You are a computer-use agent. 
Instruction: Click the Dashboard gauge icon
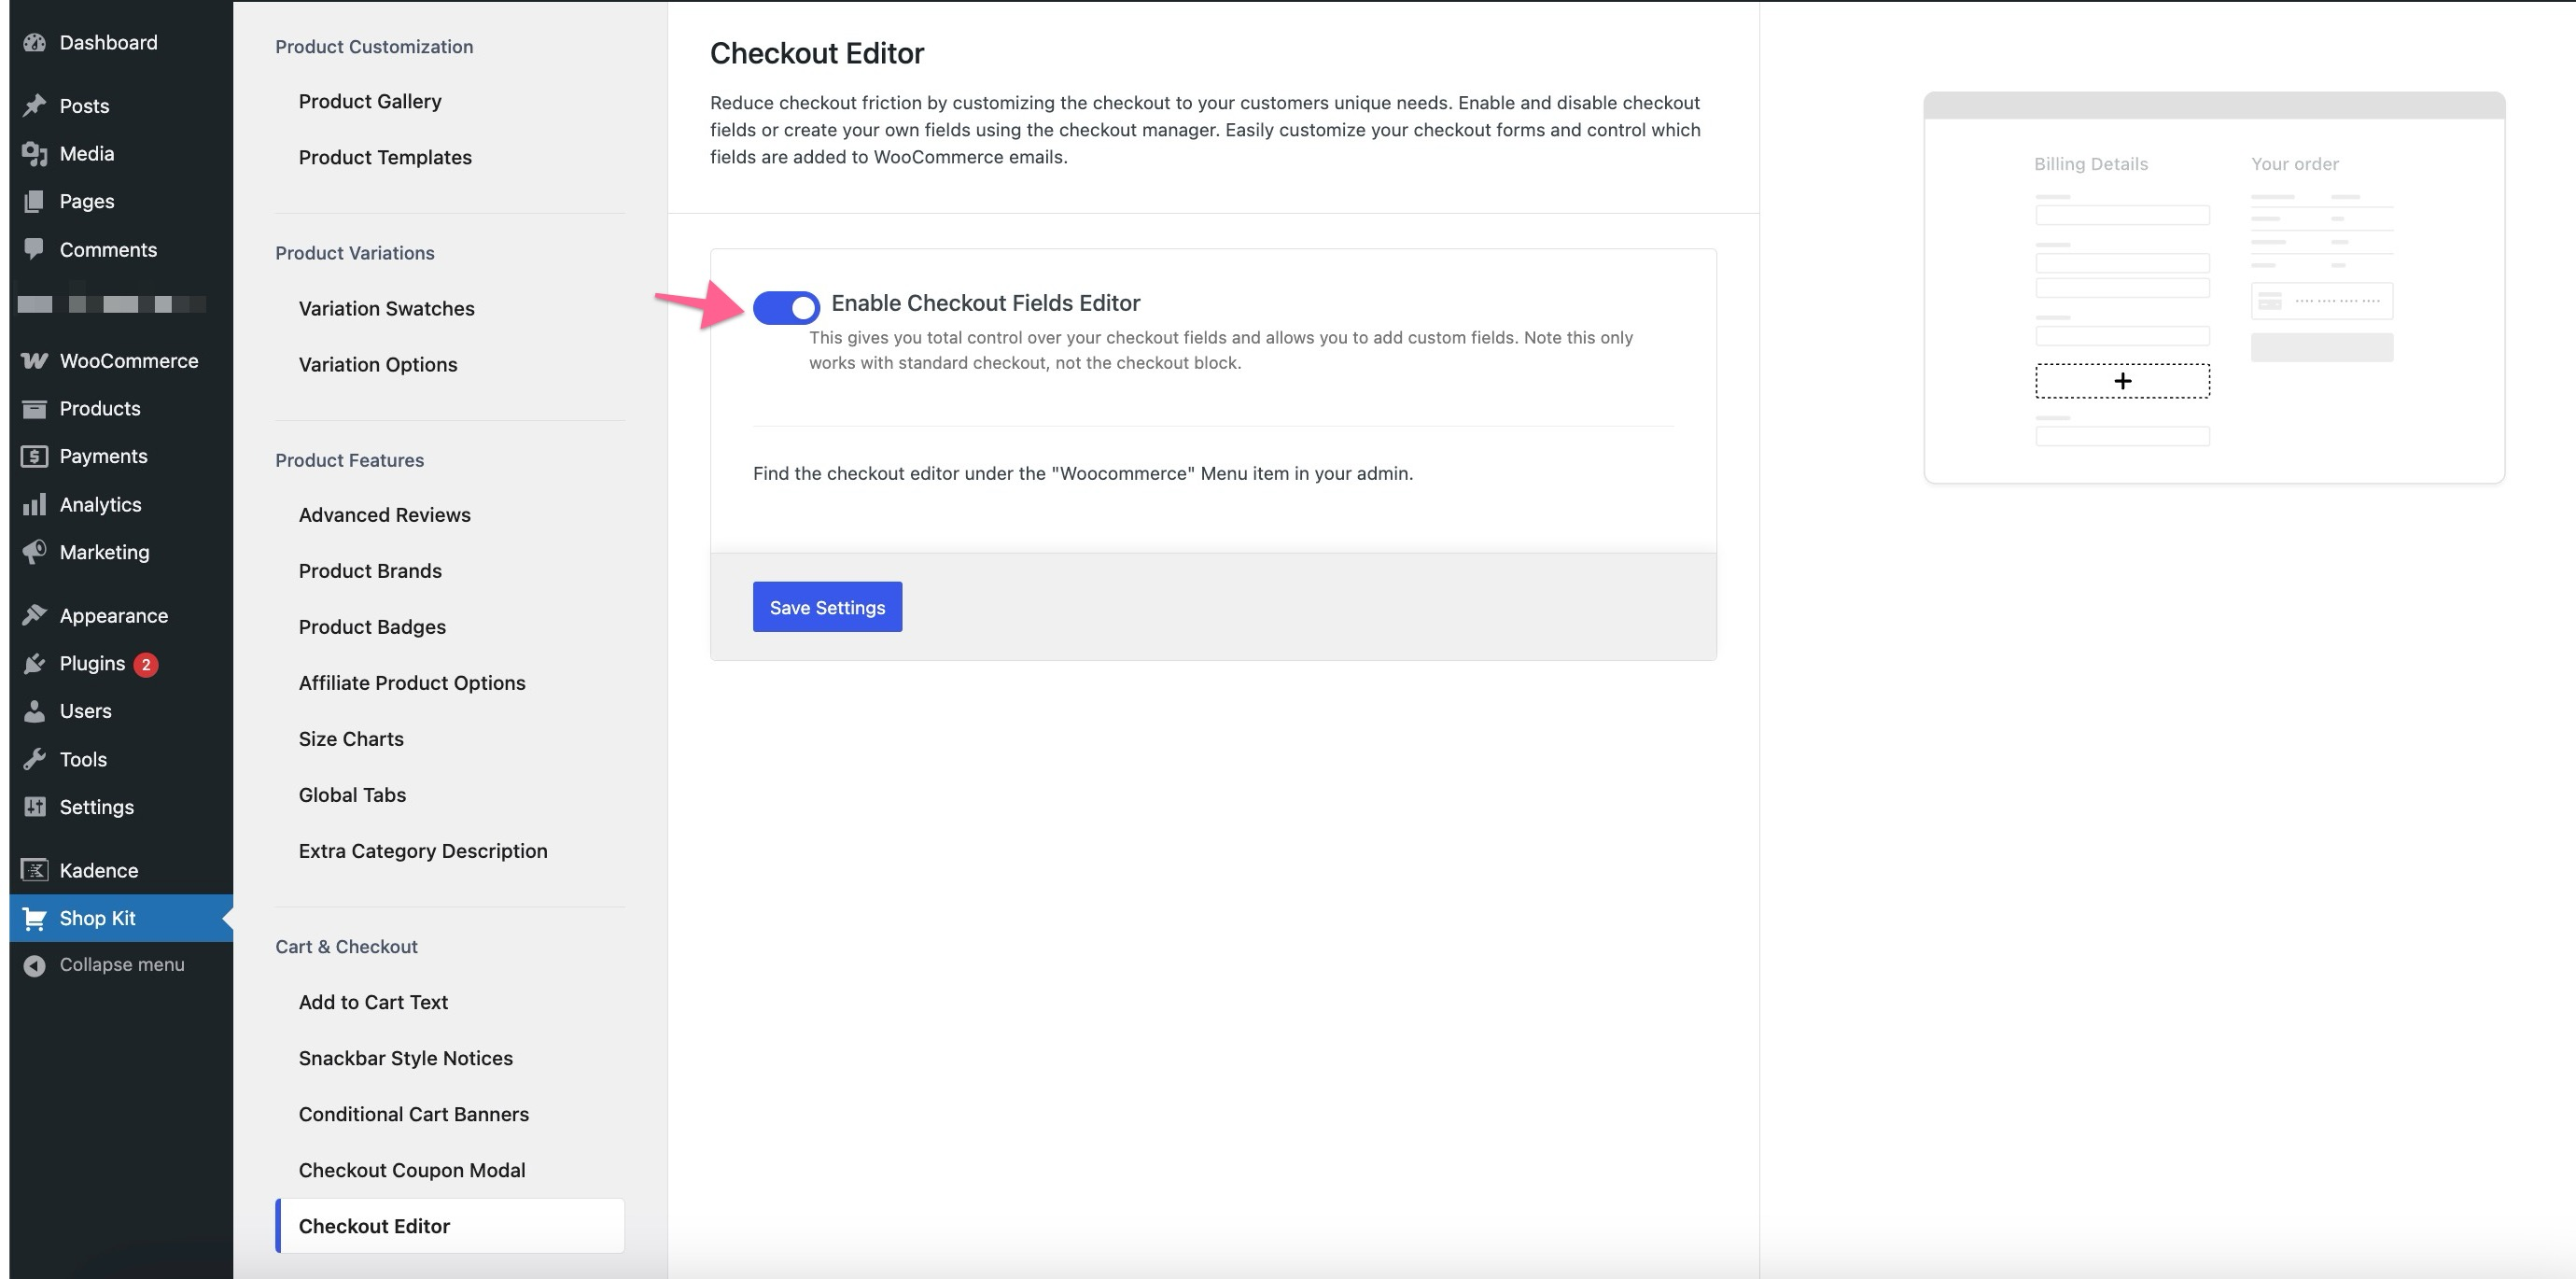(35, 42)
